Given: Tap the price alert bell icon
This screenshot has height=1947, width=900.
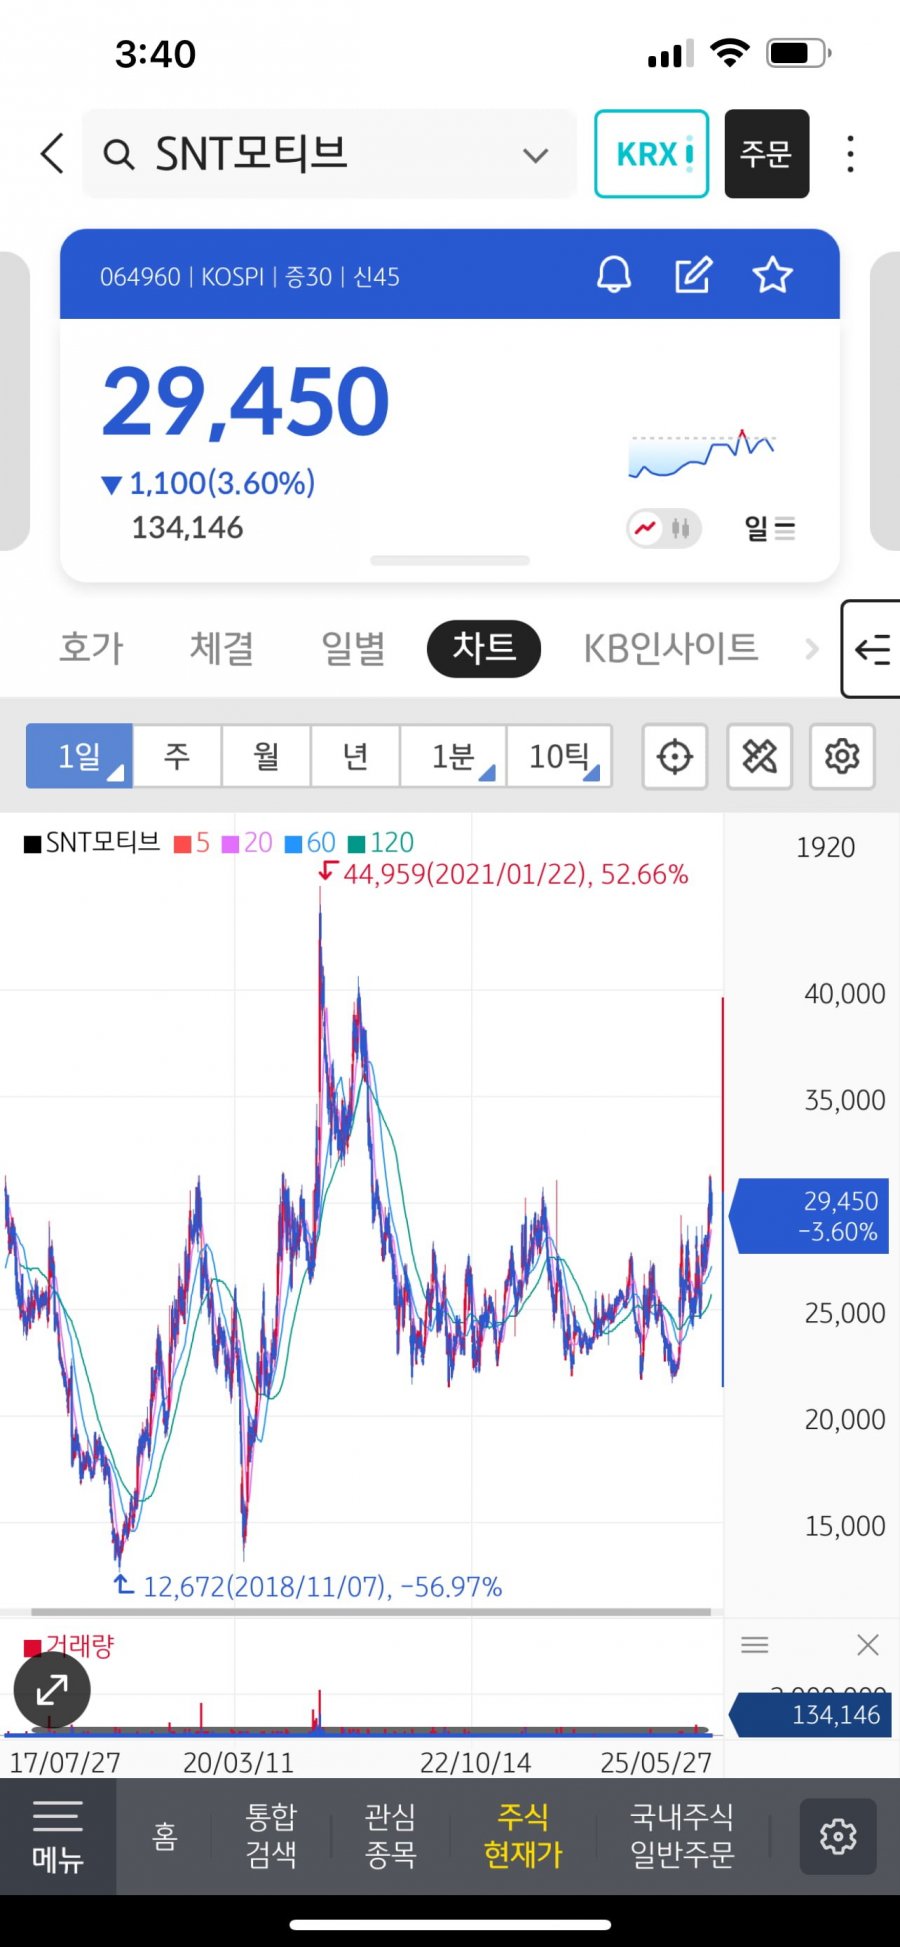Looking at the screenshot, I should tap(614, 274).
